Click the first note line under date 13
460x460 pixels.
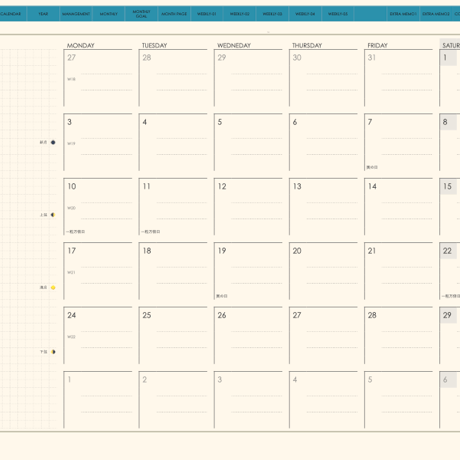pos(332,202)
